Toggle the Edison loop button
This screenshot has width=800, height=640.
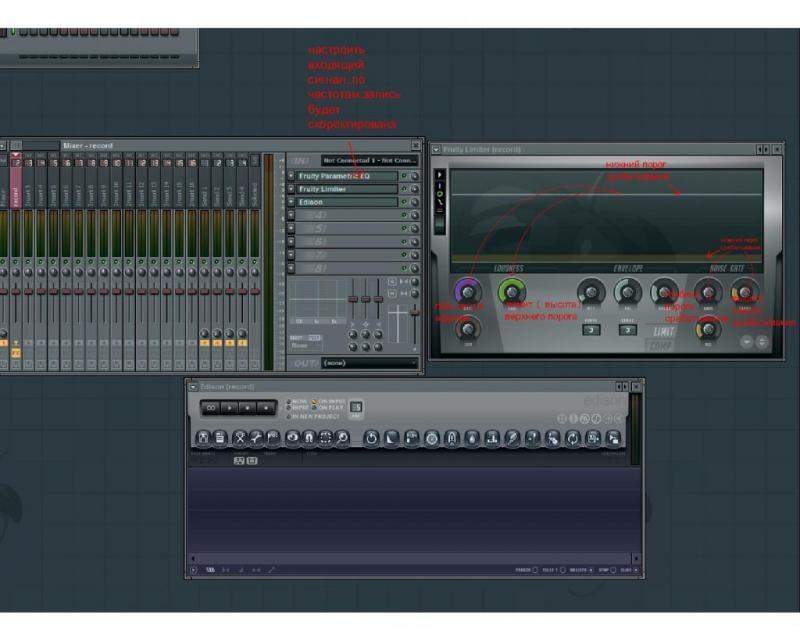(212, 408)
